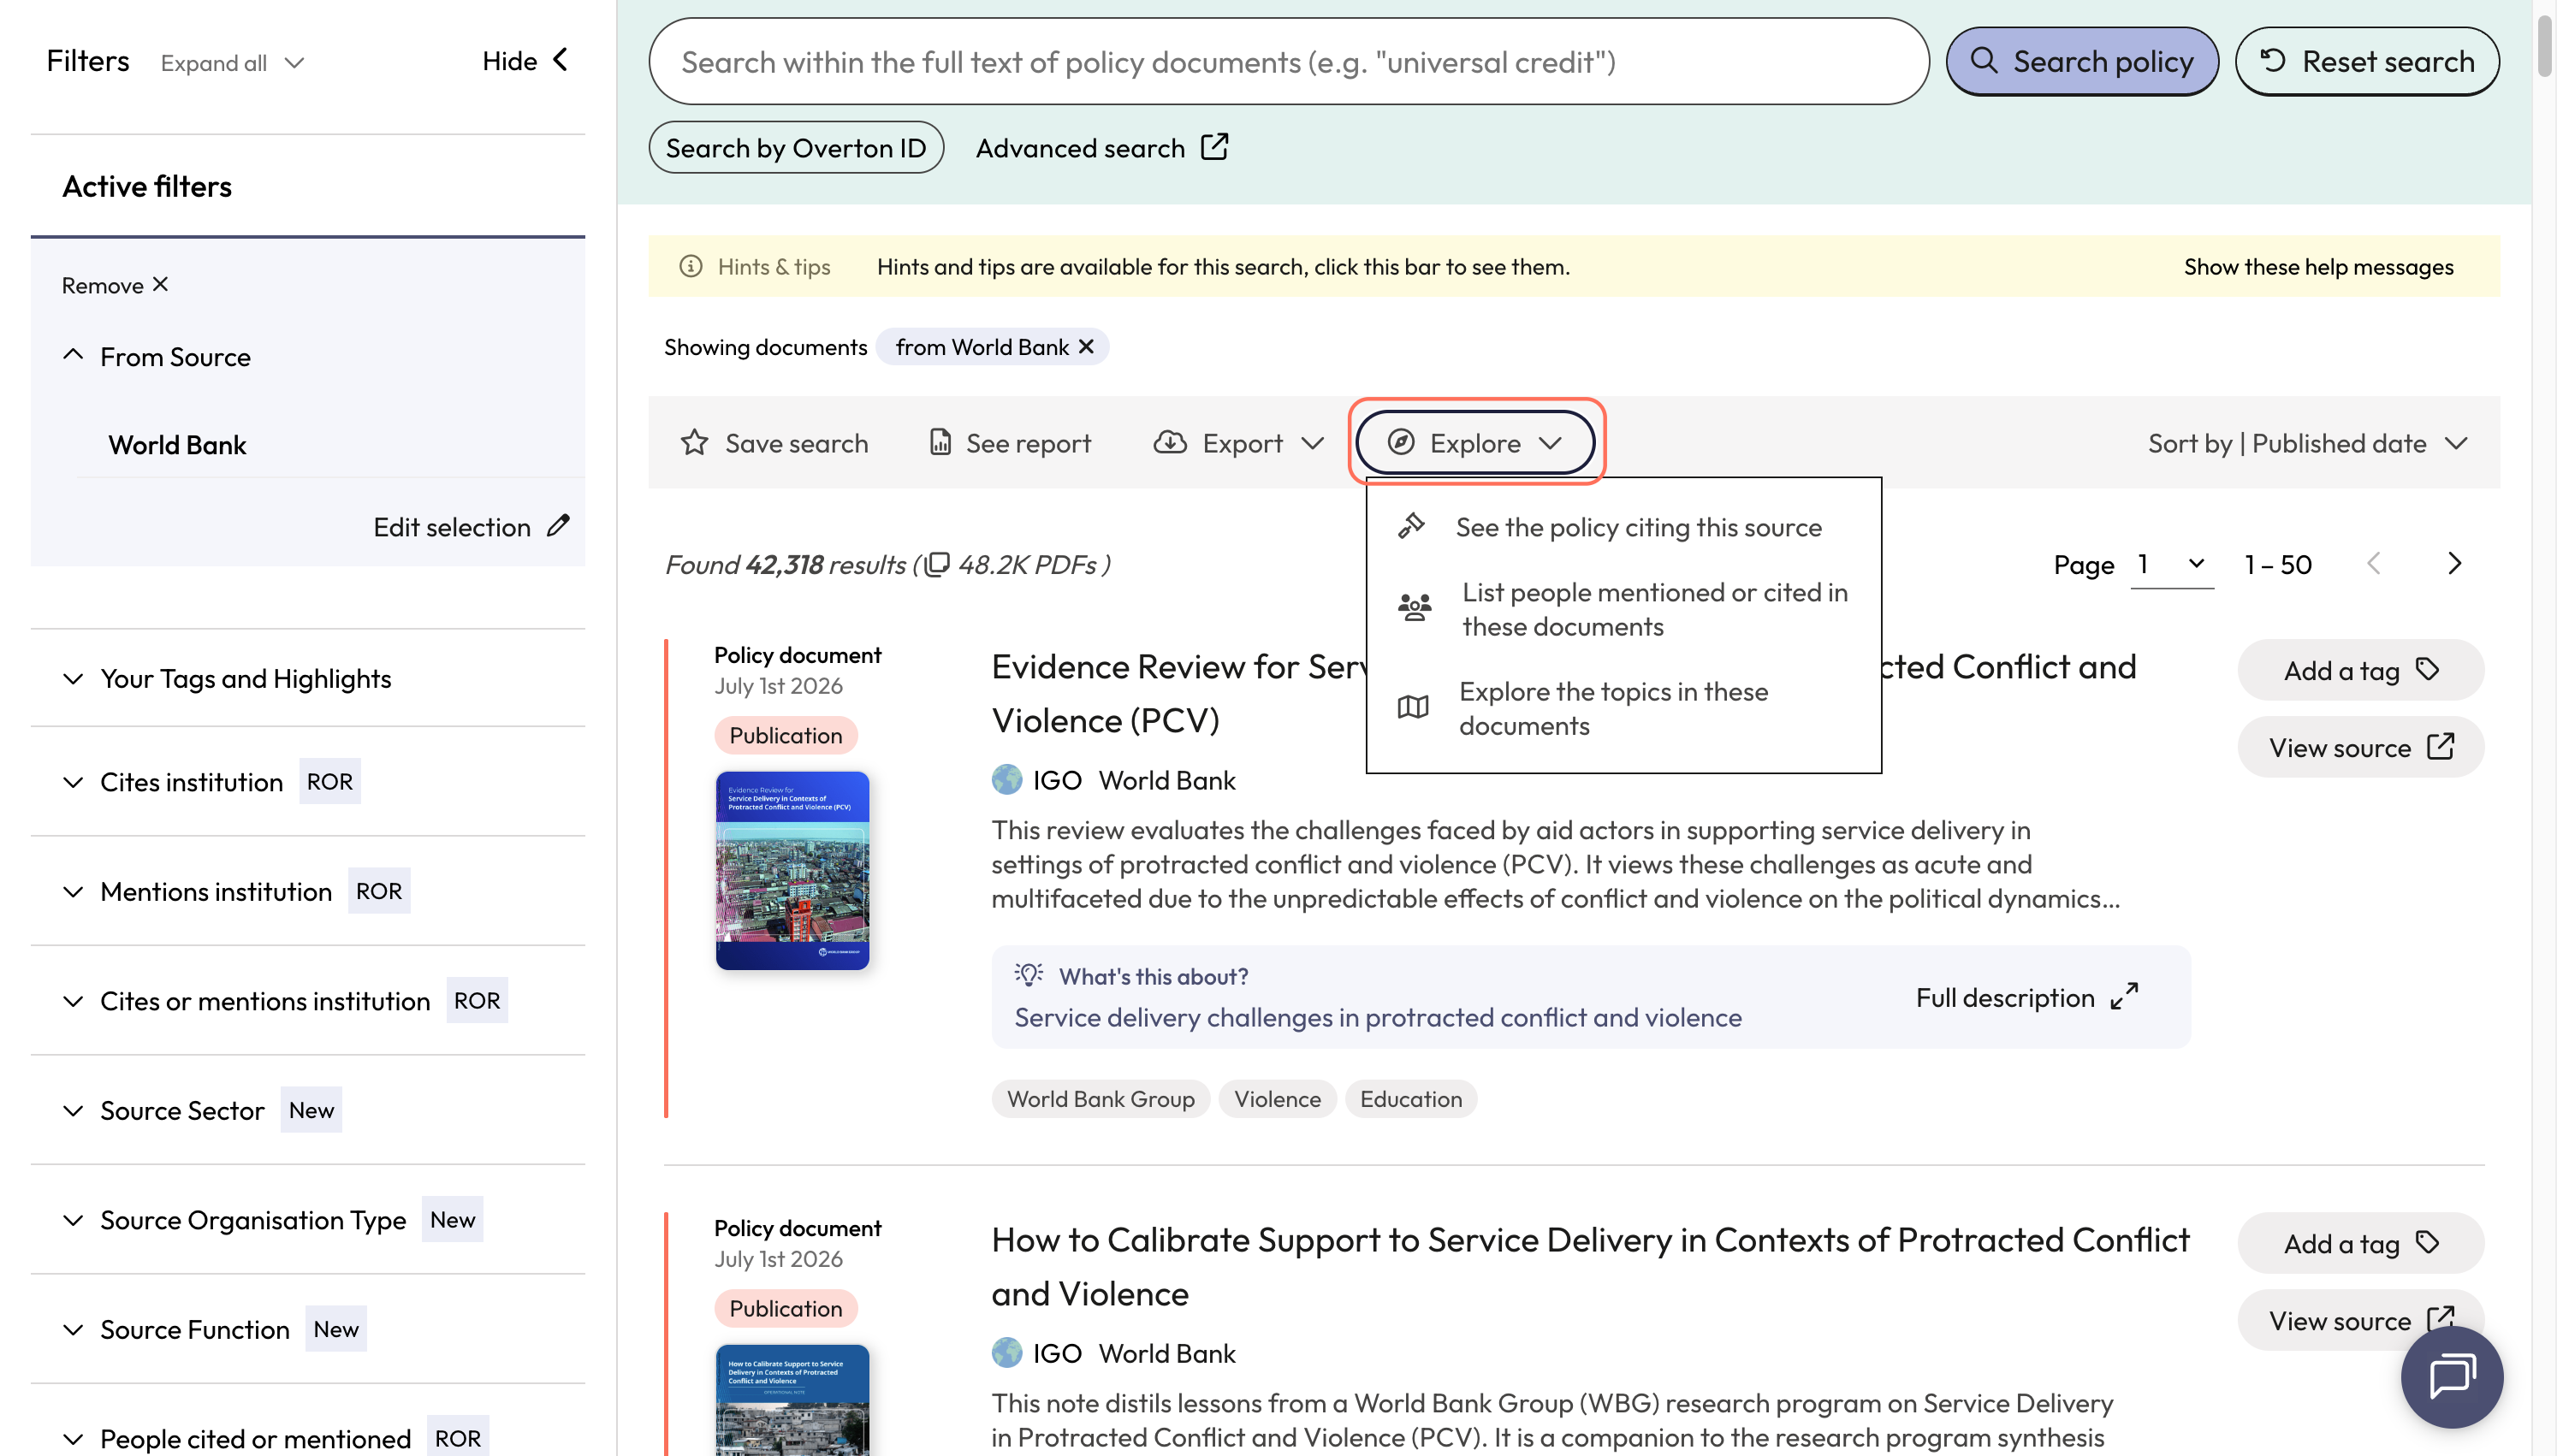Click Show these help messages link
2557x1456 pixels.
coord(2318,266)
